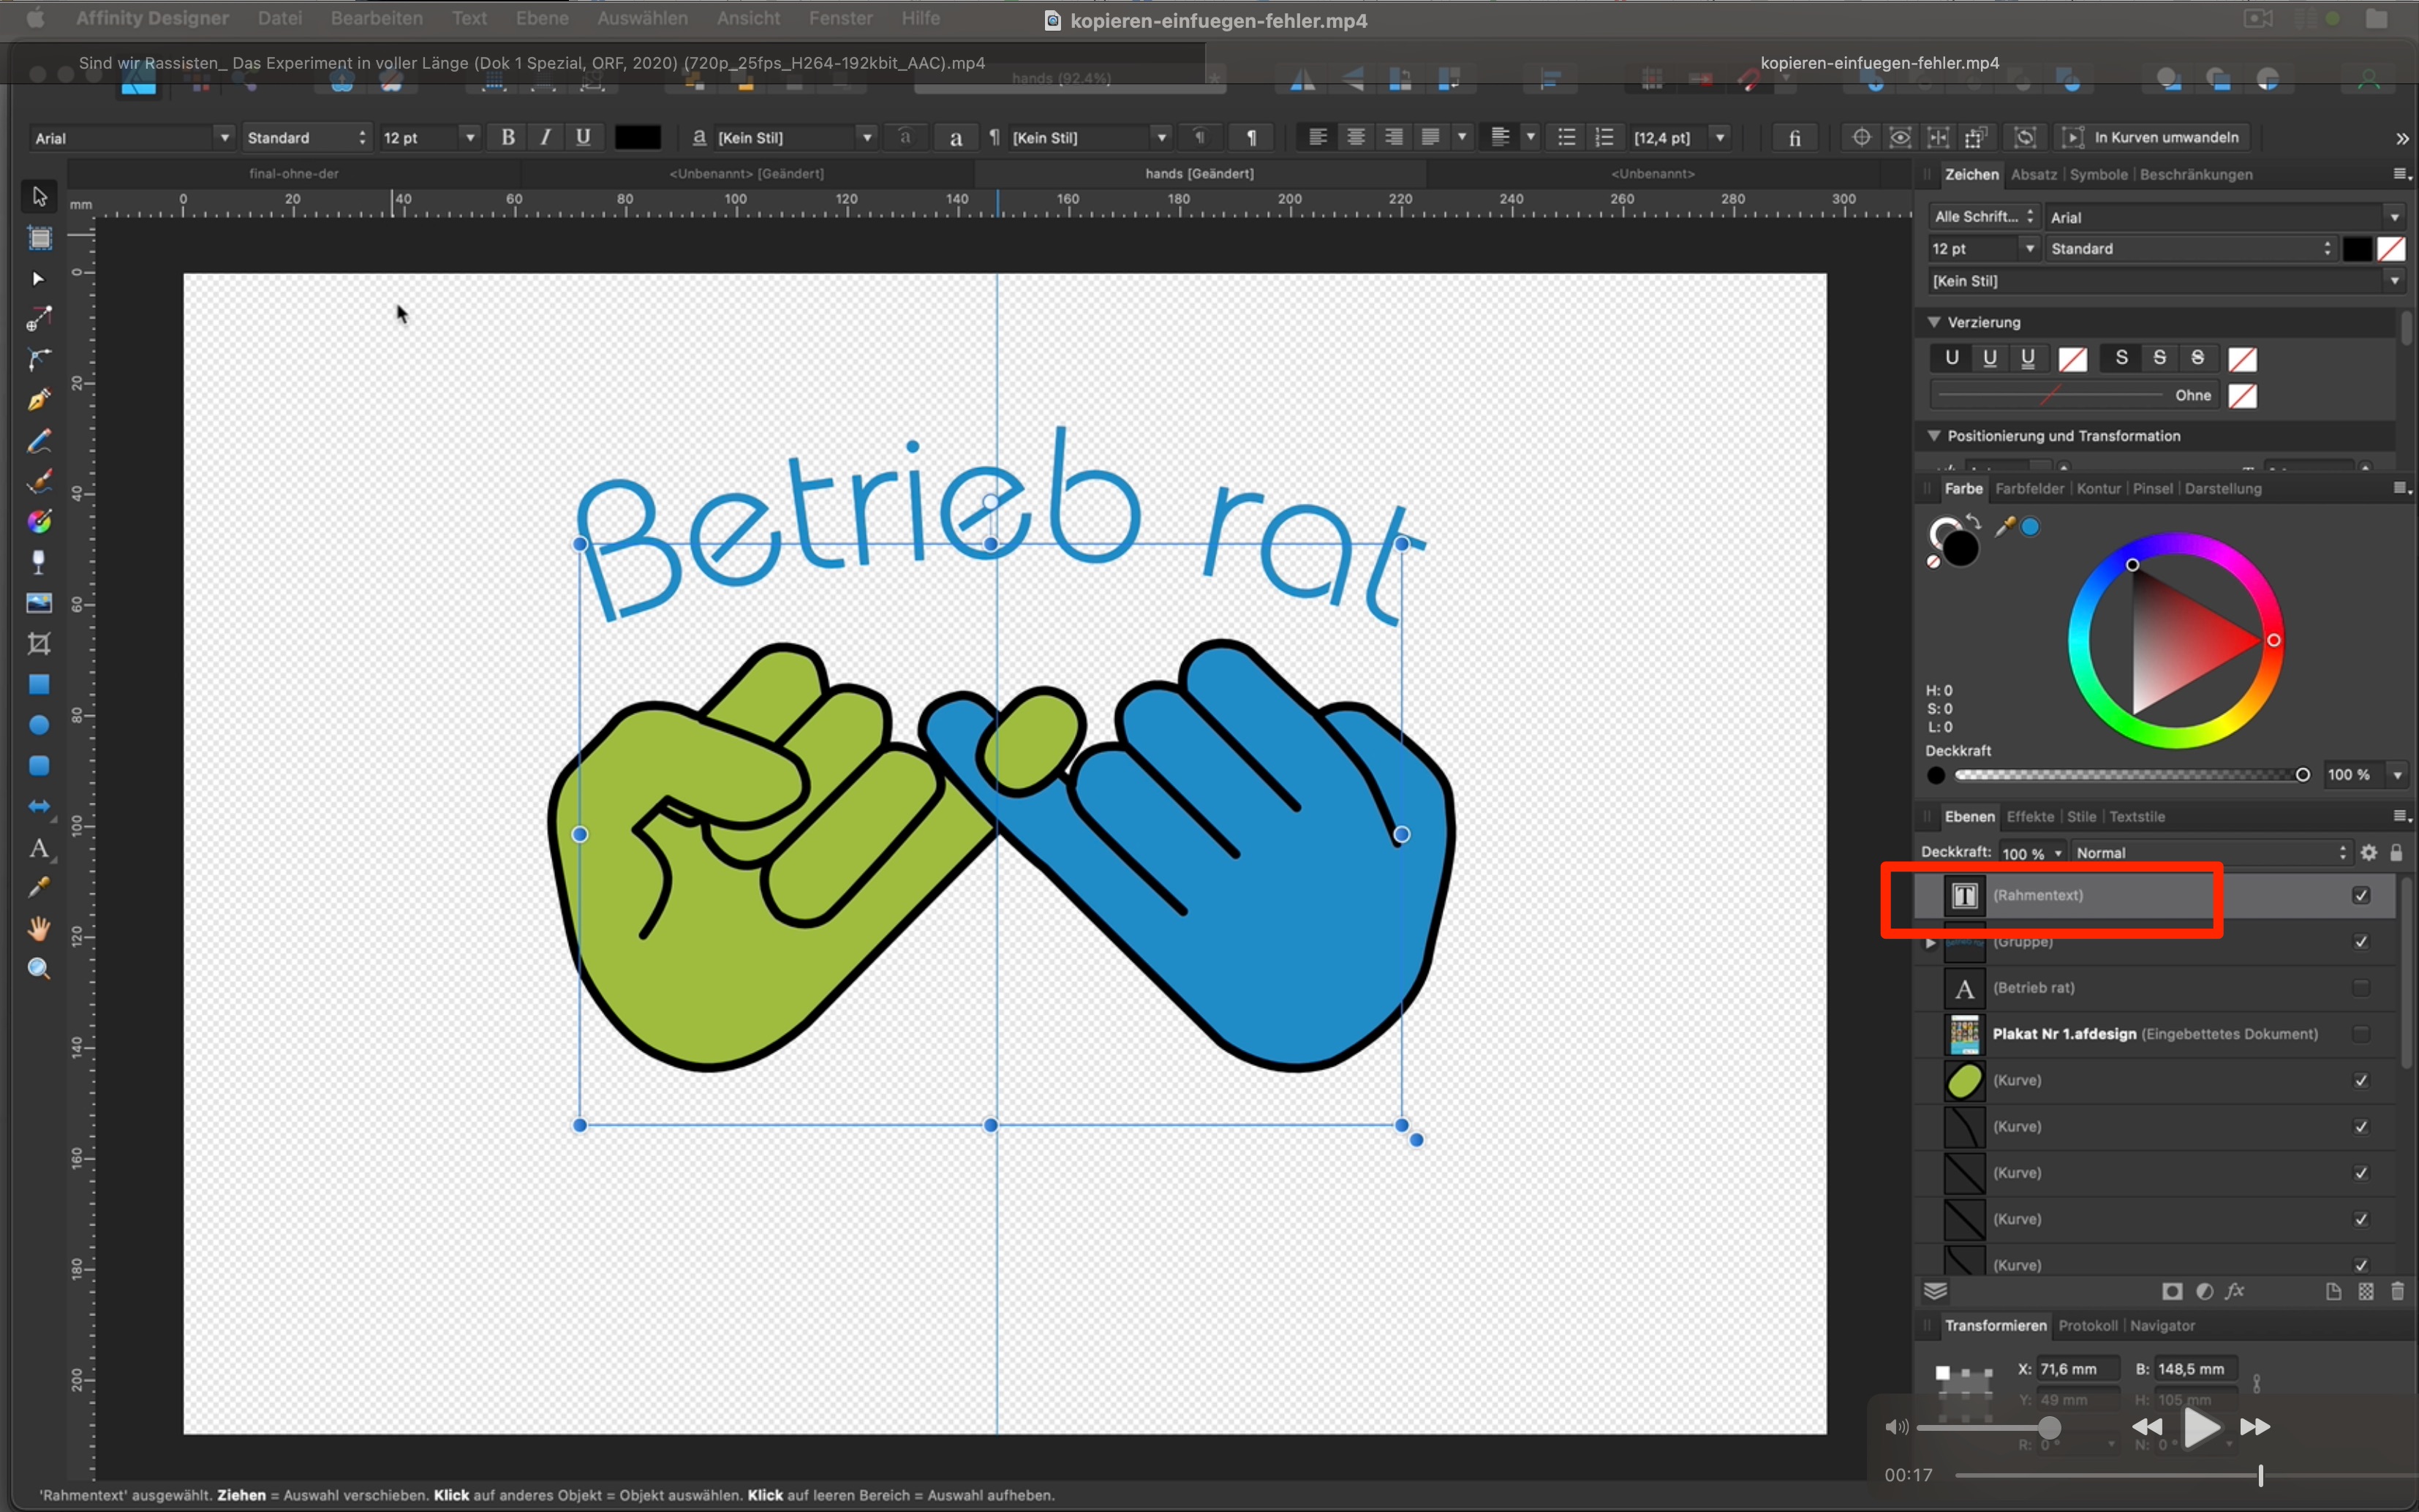
Task: Select the Node tool
Action: tap(39, 279)
